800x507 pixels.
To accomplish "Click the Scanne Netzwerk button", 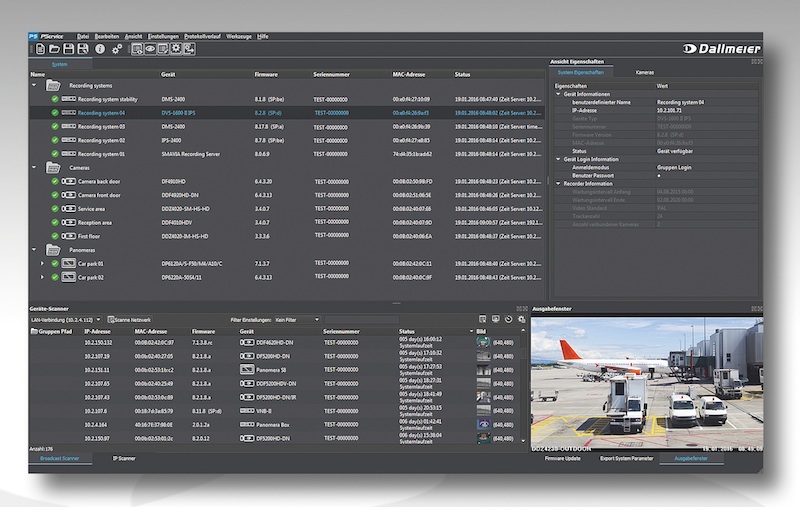I will point(132,319).
